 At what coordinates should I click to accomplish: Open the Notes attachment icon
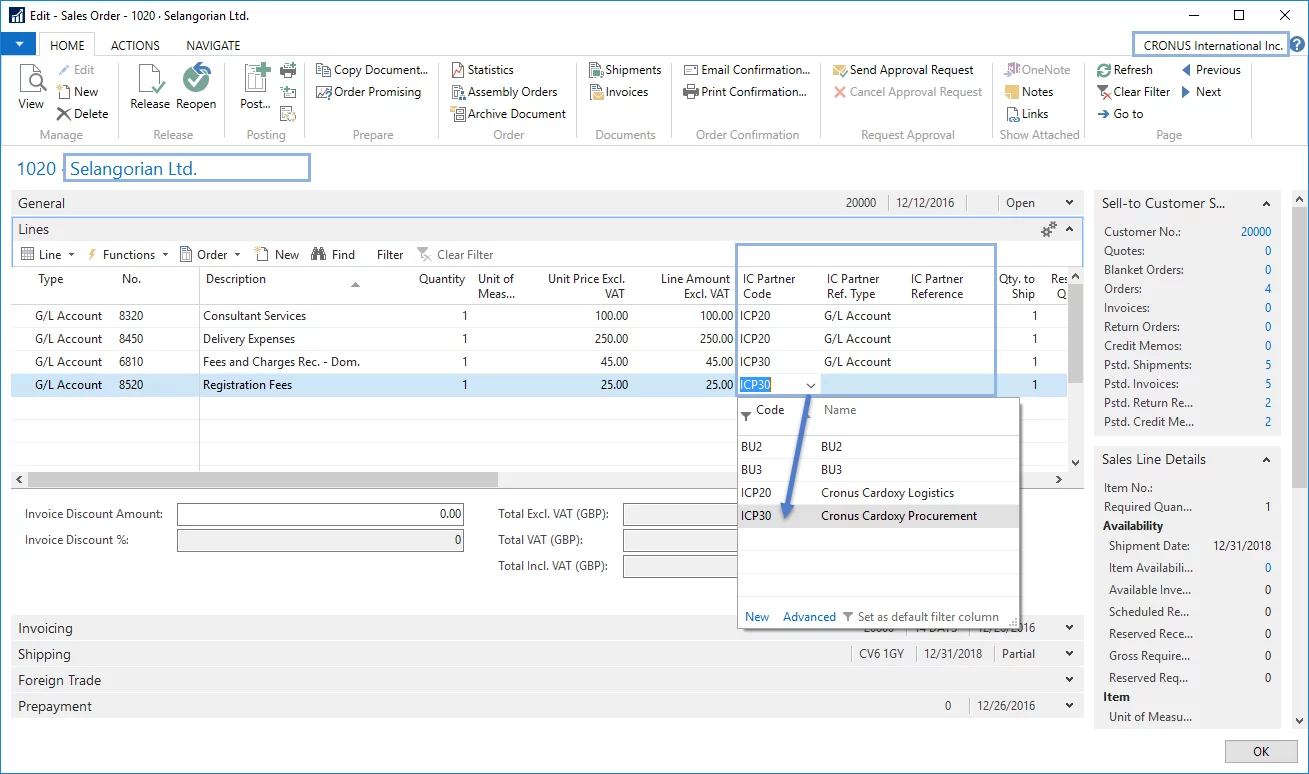(1012, 92)
